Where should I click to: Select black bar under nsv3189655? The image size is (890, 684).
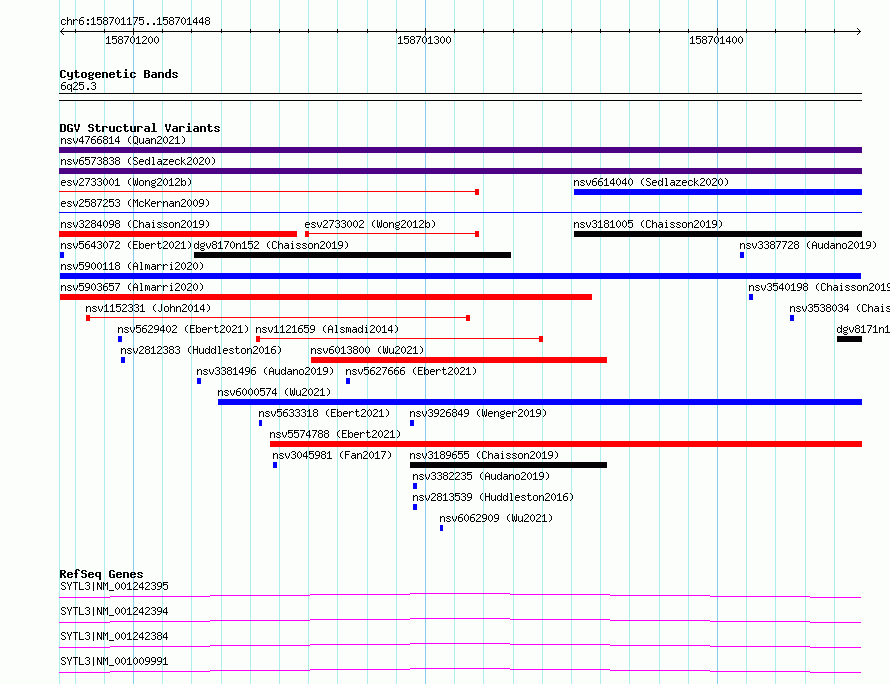coord(508,465)
